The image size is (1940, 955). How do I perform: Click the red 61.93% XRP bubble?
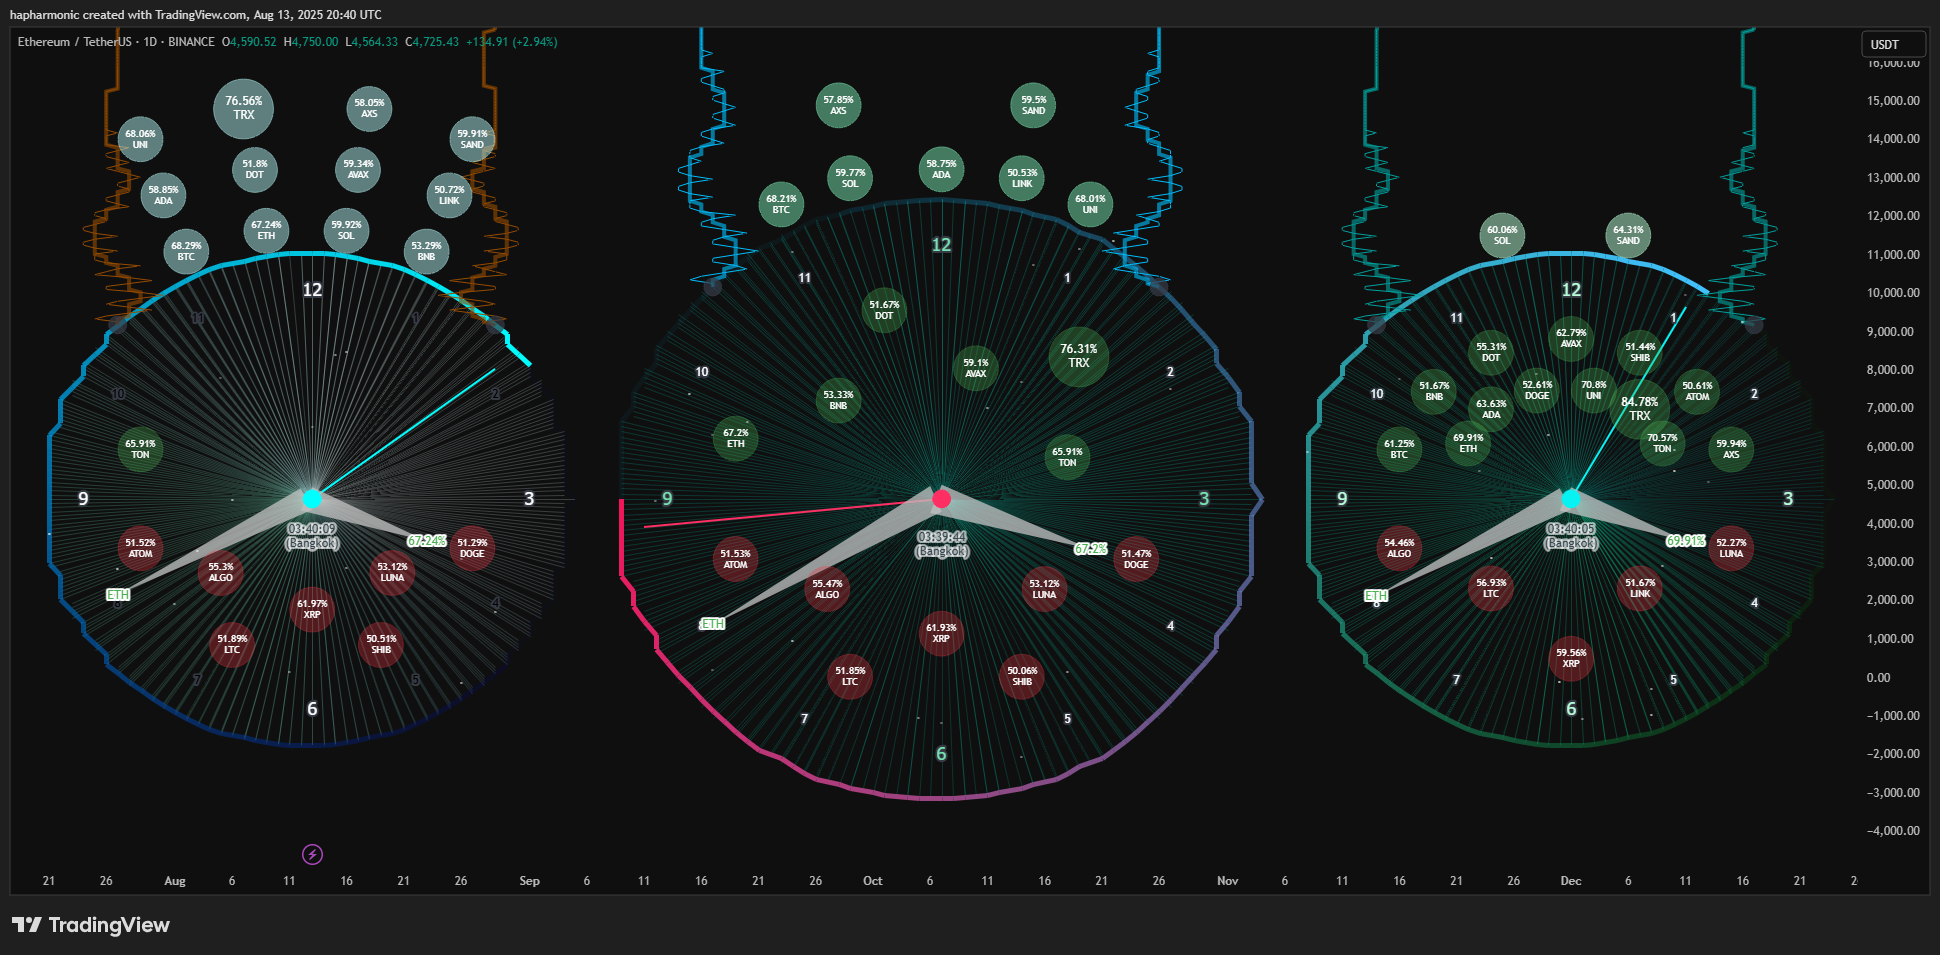[941, 633]
